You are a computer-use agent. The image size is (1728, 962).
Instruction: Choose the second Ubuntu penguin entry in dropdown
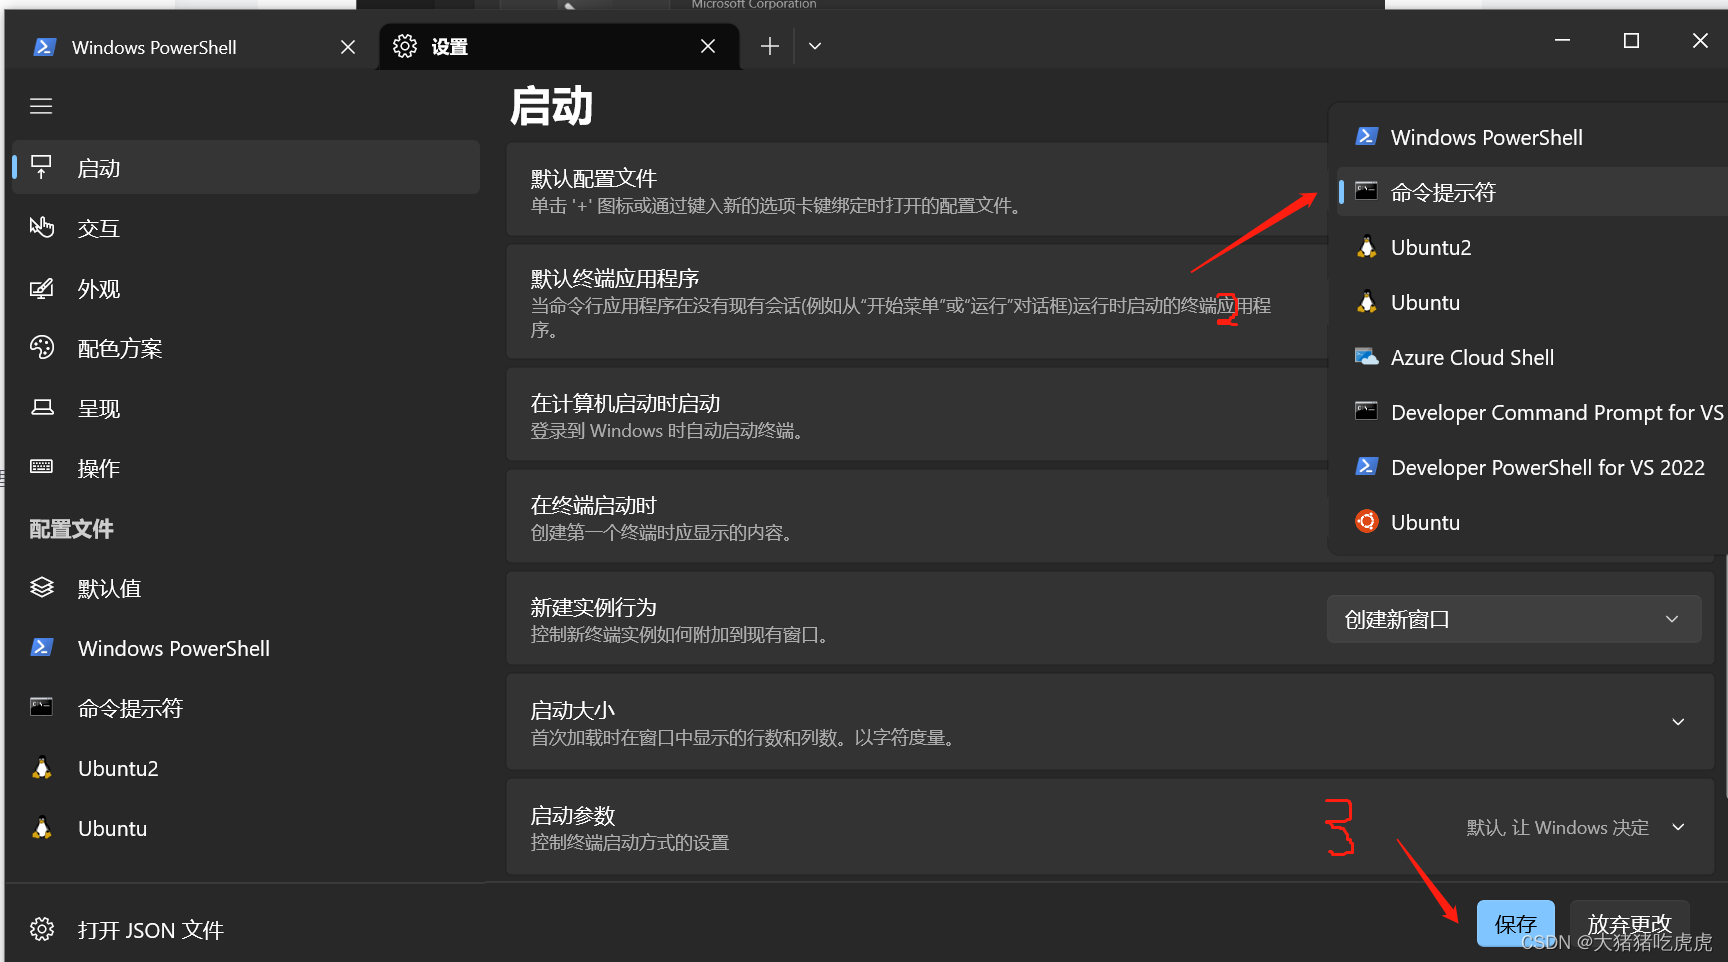1532,301
